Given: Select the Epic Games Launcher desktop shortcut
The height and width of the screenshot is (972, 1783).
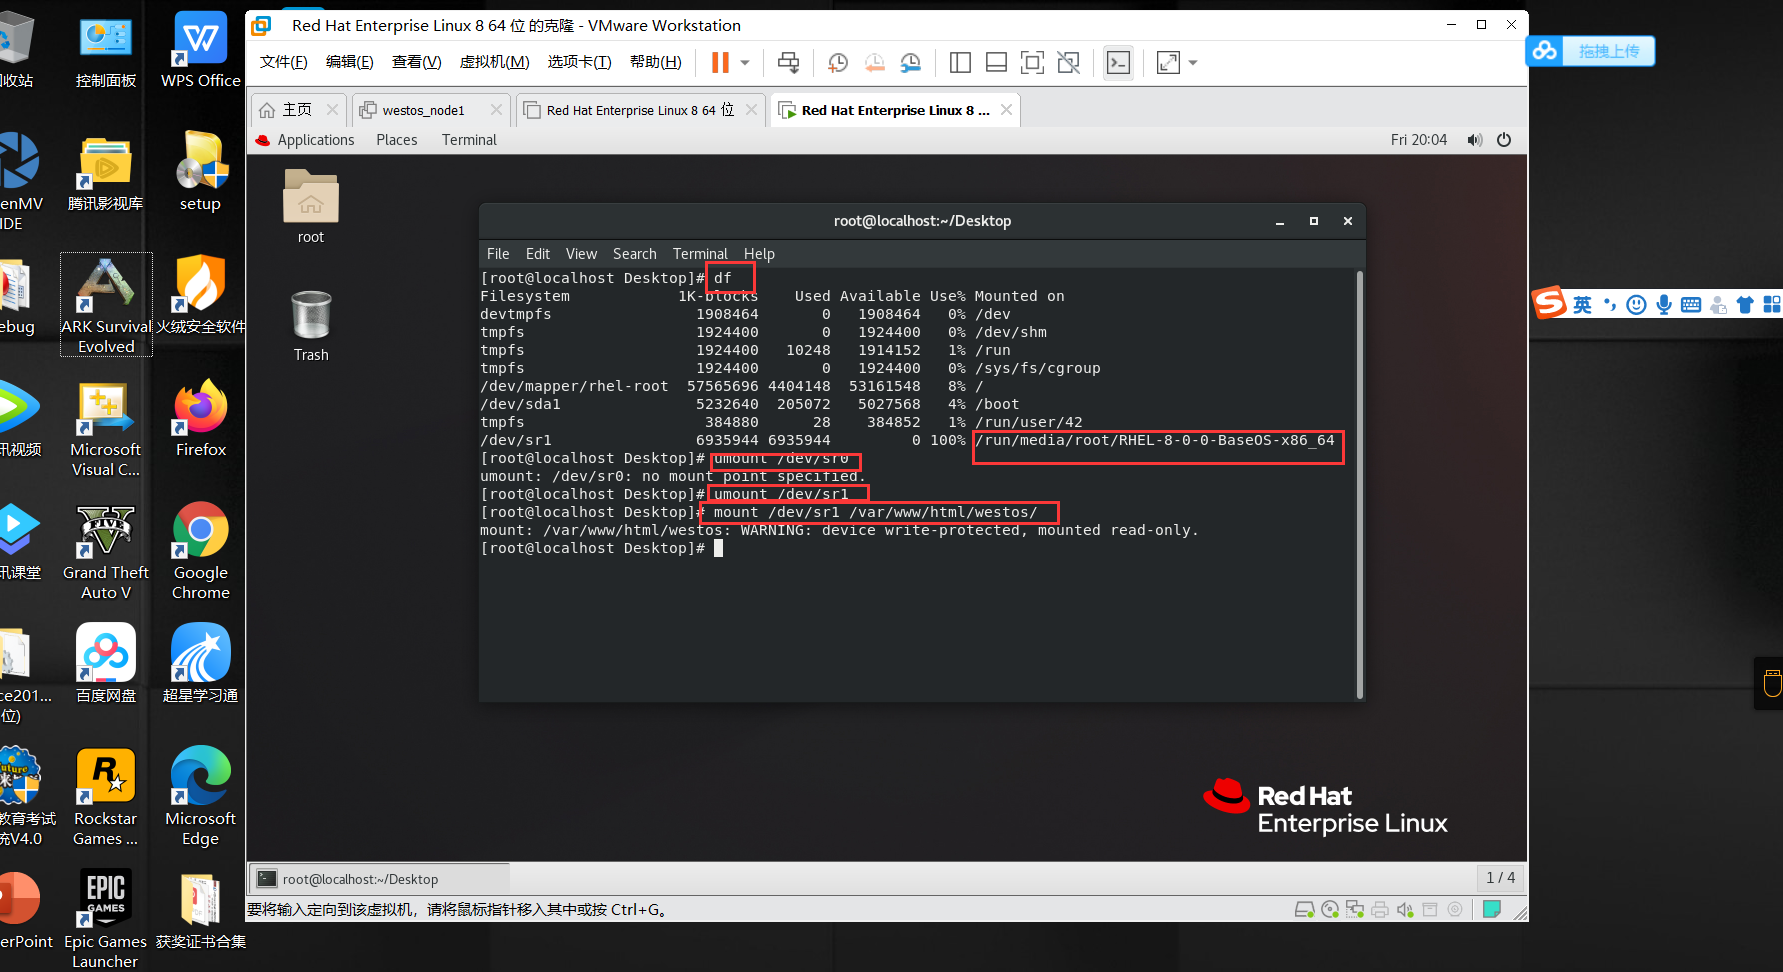Looking at the screenshot, I should 106,919.
